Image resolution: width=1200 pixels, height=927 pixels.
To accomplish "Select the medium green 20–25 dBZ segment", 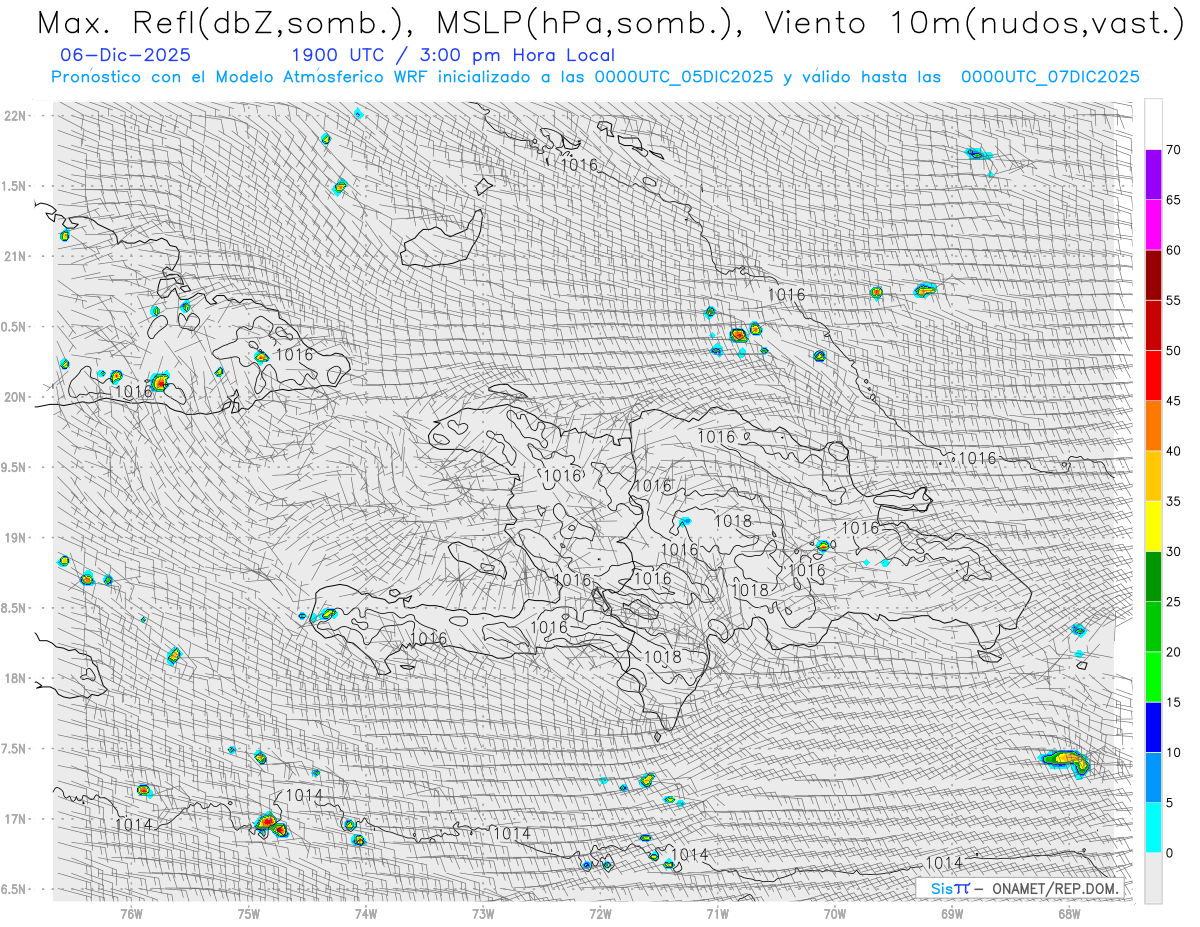I will (x=1153, y=627).
